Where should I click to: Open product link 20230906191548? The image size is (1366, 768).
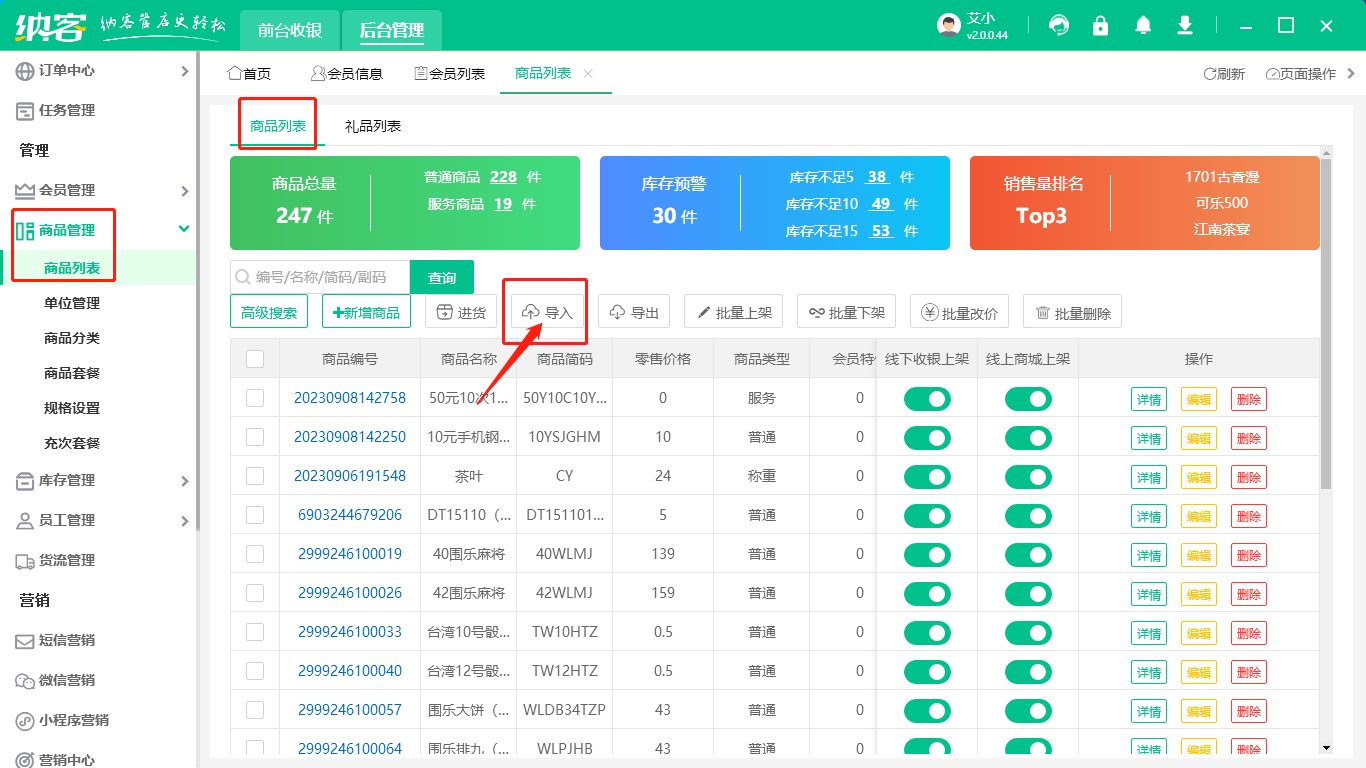(x=348, y=476)
